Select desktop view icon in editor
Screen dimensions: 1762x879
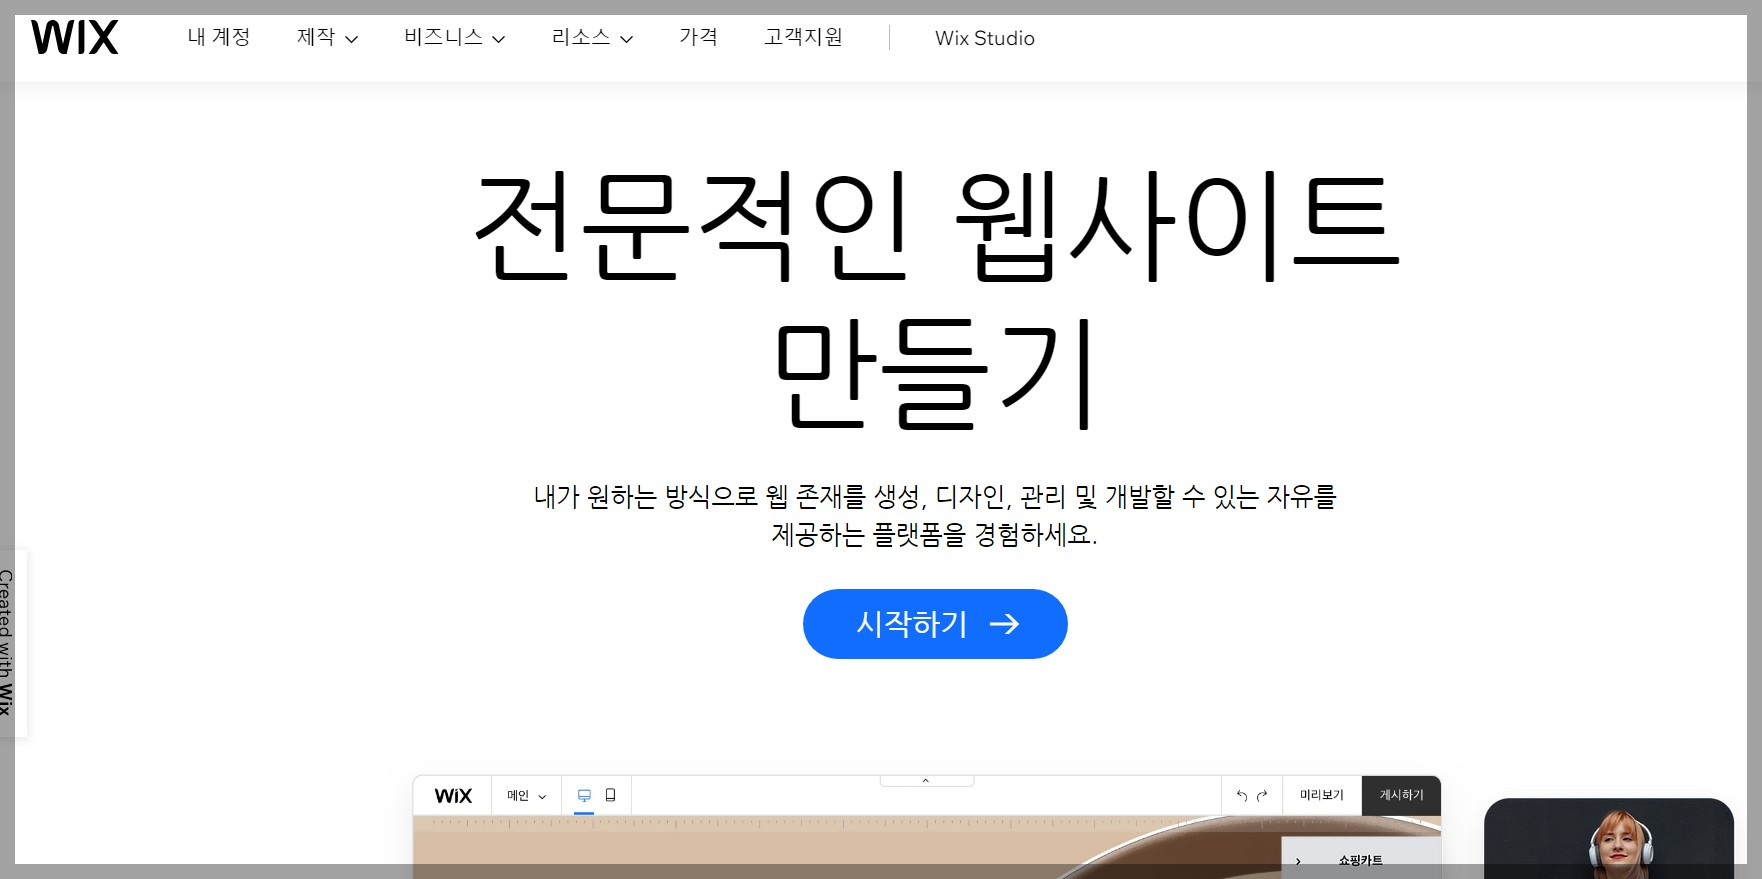click(x=584, y=796)
